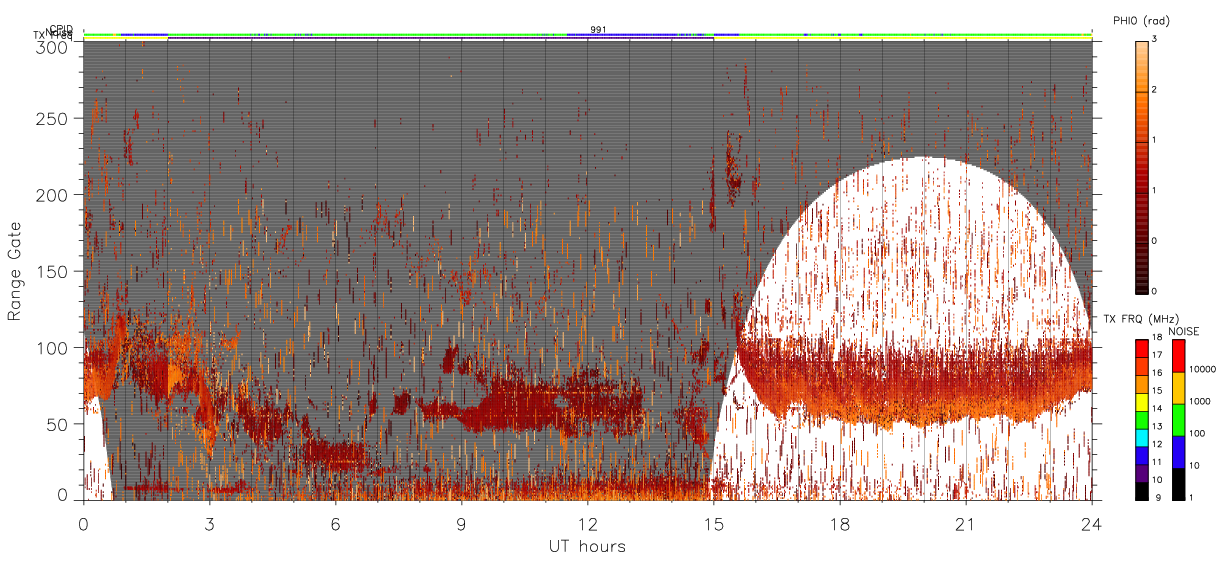
Task: Click the '50' Range Gate axis tick
Action: (x=57, y=423)
